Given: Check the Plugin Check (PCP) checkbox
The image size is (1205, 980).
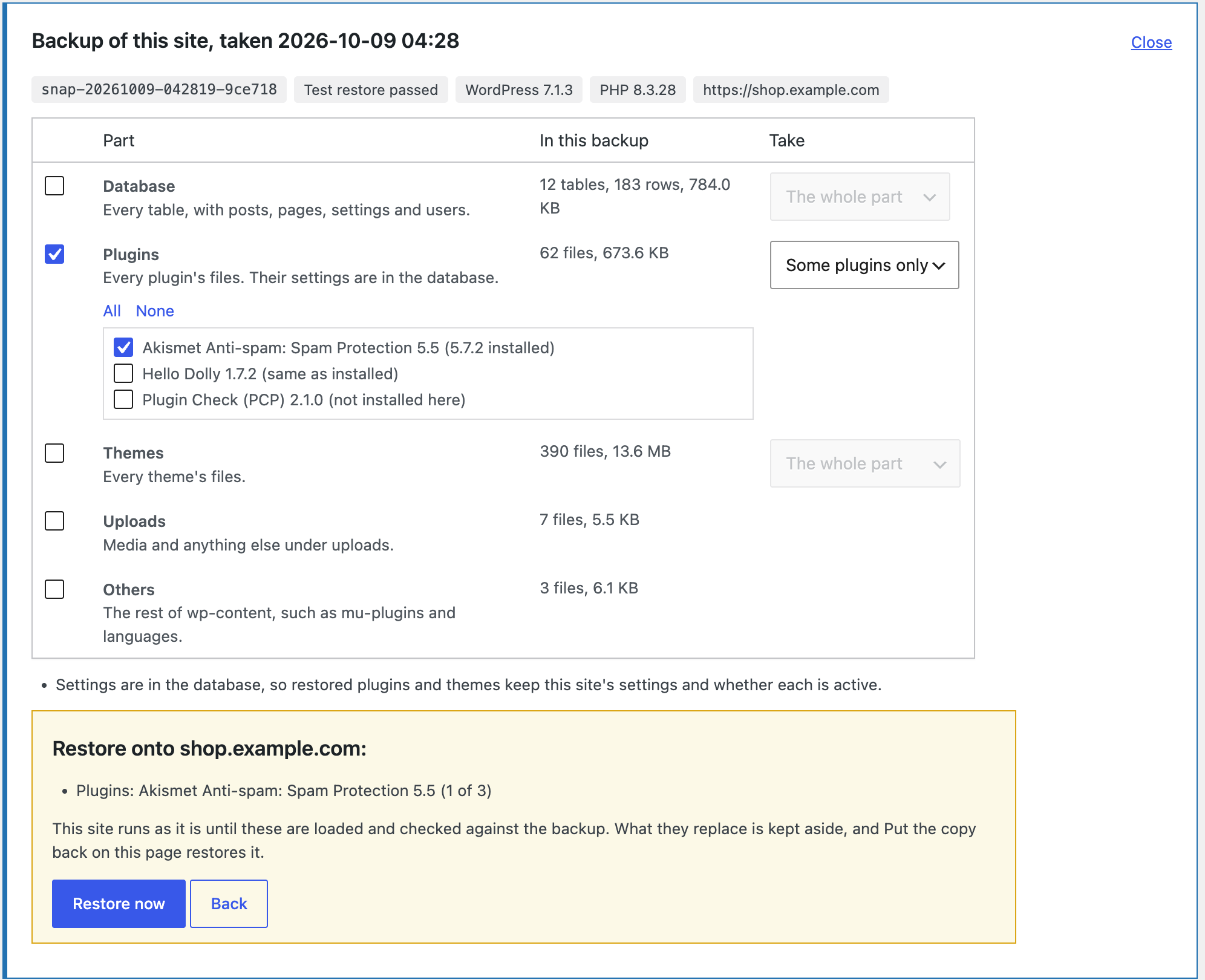Looking at the screenshot, I should [x=123, y=400].
